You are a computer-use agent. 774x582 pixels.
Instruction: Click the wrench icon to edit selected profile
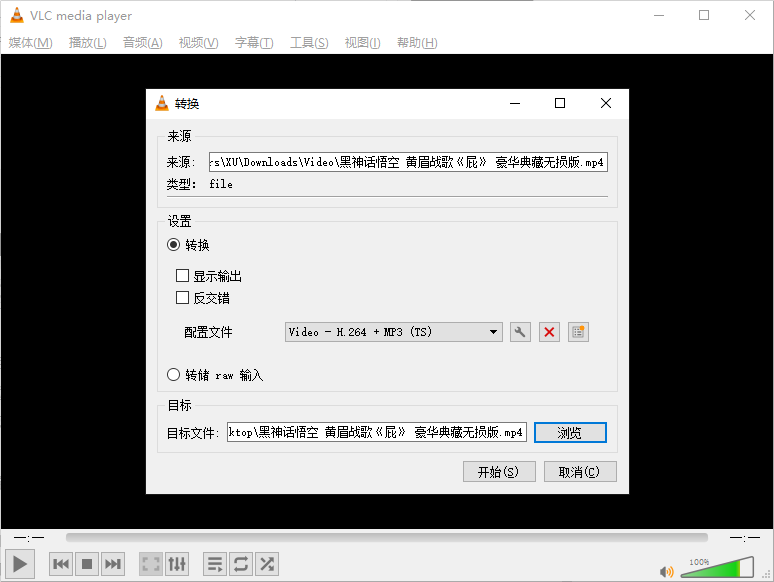click(520, 332)
